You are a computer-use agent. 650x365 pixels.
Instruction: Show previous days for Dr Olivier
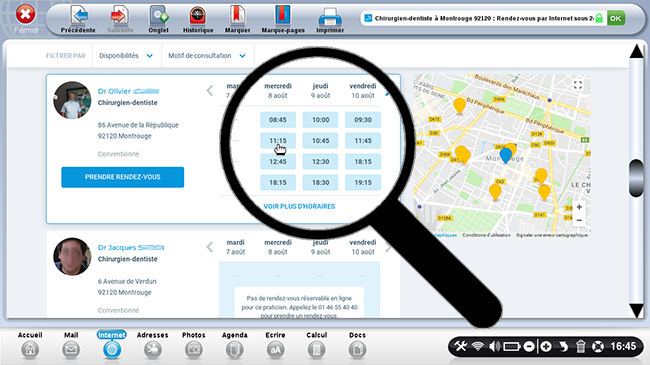point(210,90)
